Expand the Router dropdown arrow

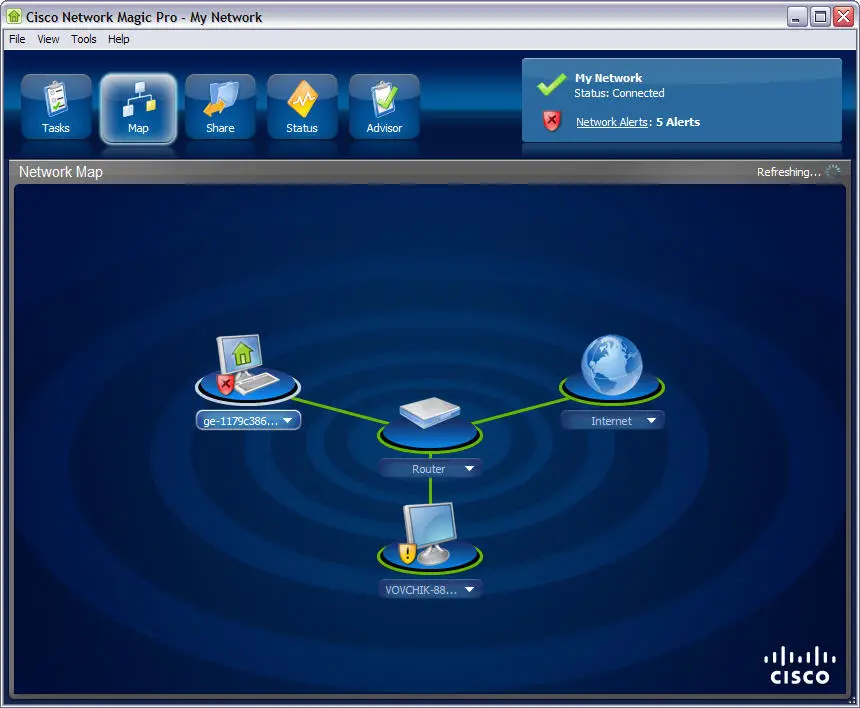pos(469,469)
